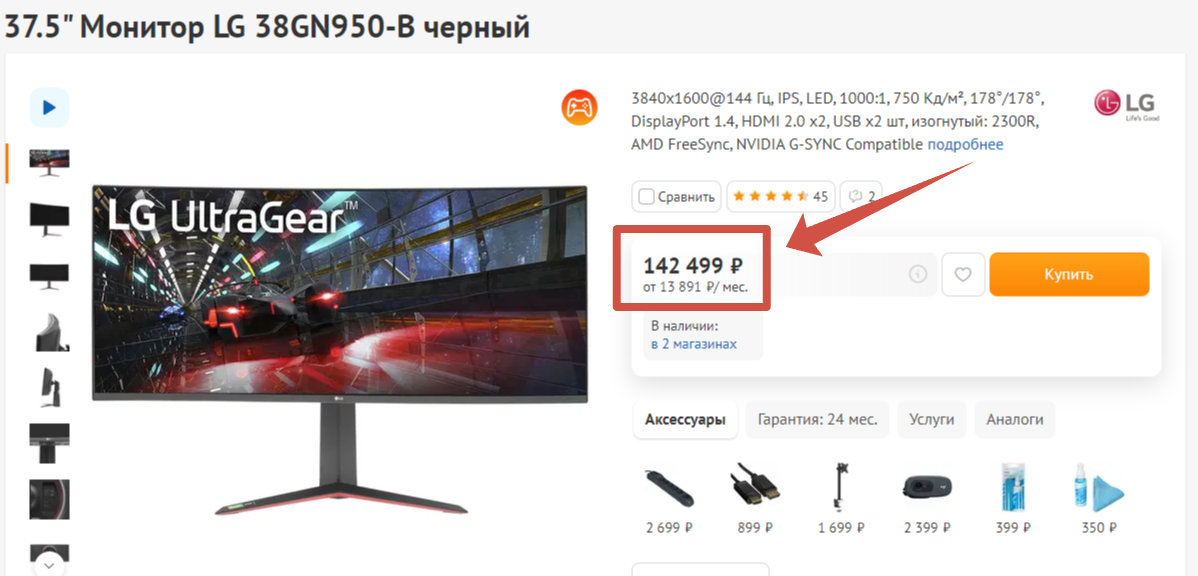
Task: Select the DisplayPort cable accessory for 899 ₽
Action: pos(755,484)
